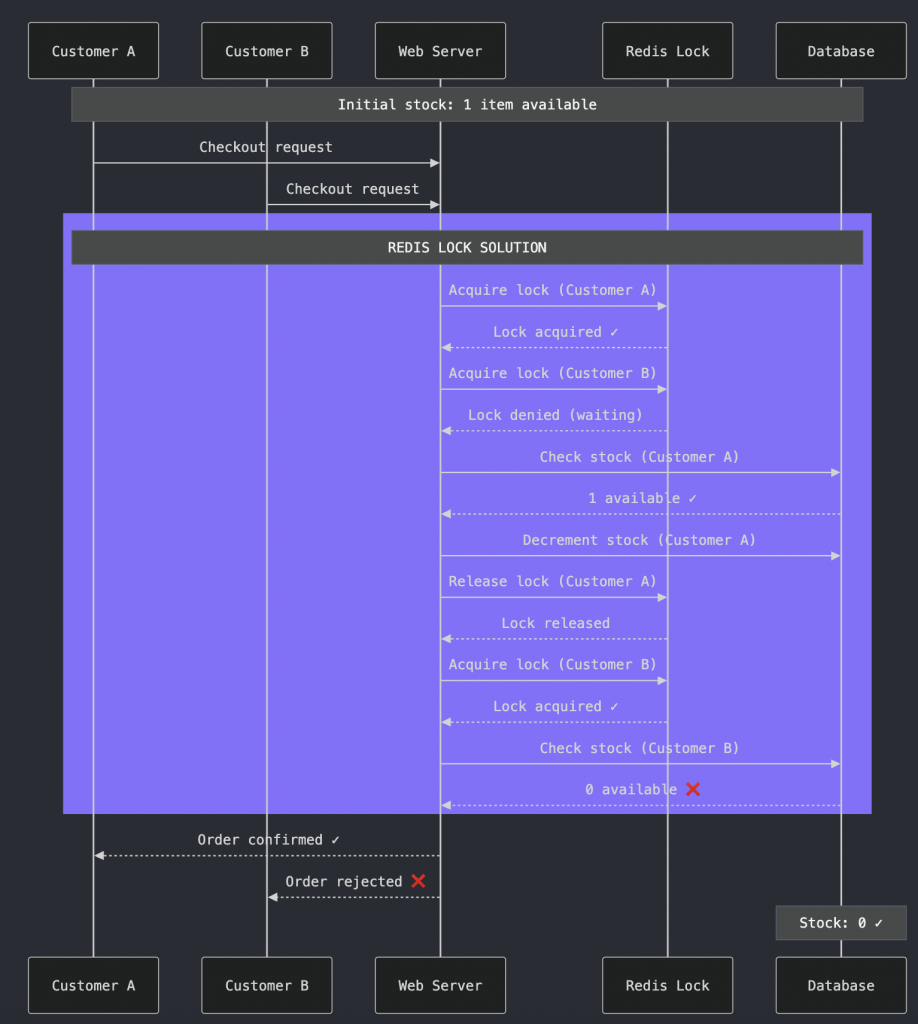The height and width of the screenshot is (1024, 918).
Task: Click the top Customer B participant box
Action: [267, 51]
